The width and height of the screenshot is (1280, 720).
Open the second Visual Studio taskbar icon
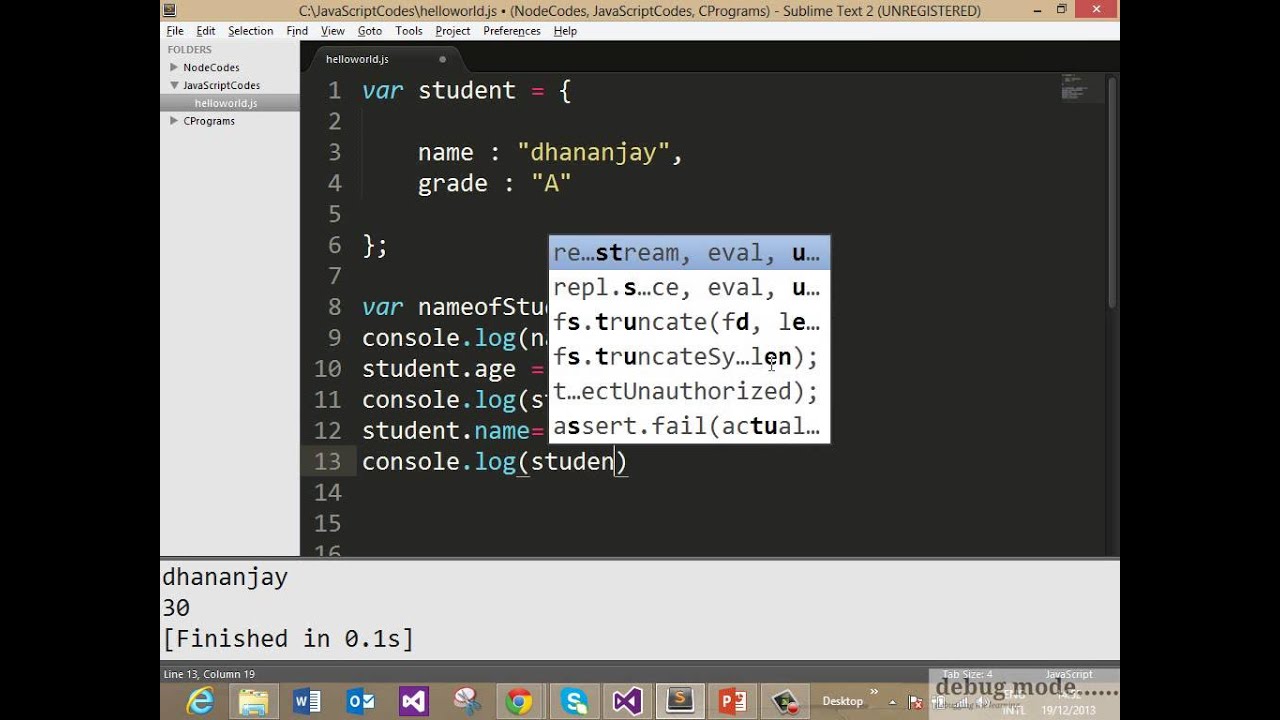[x=627, y=701]
